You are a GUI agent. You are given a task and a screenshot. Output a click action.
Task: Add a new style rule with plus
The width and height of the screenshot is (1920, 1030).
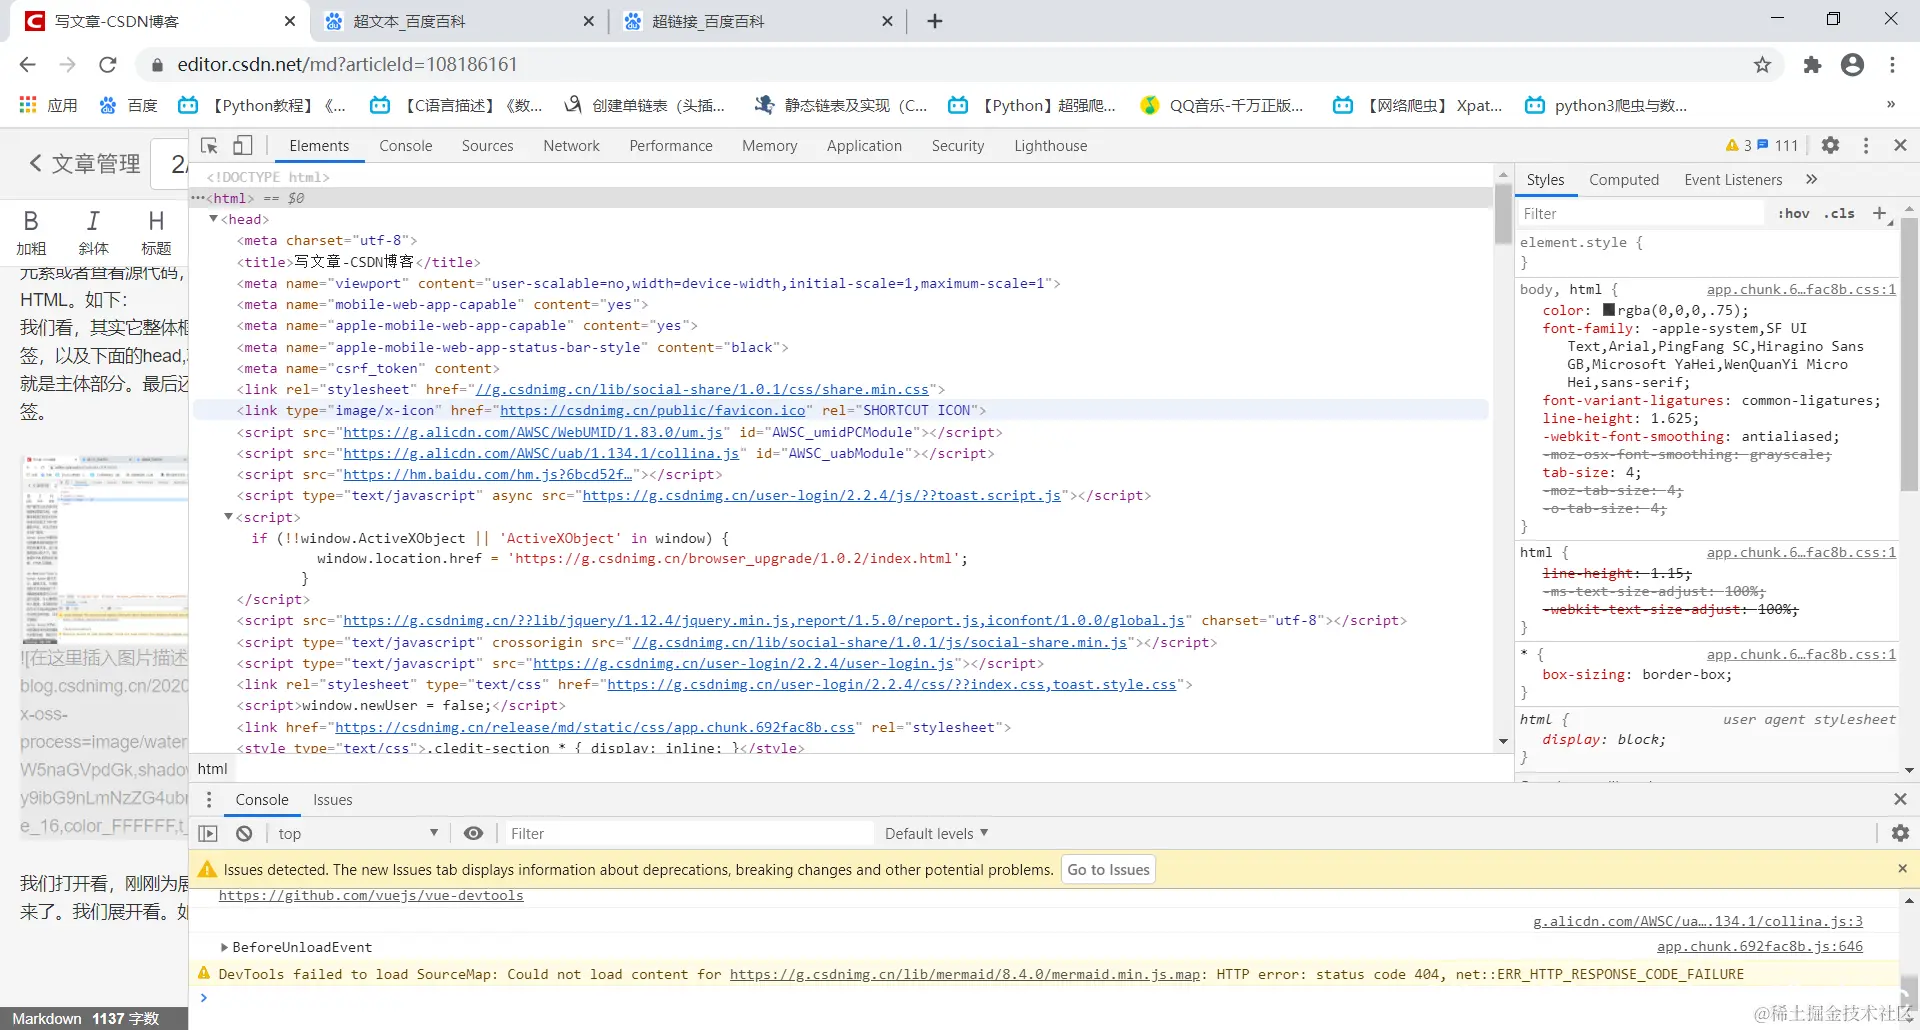click(1879, 213)
